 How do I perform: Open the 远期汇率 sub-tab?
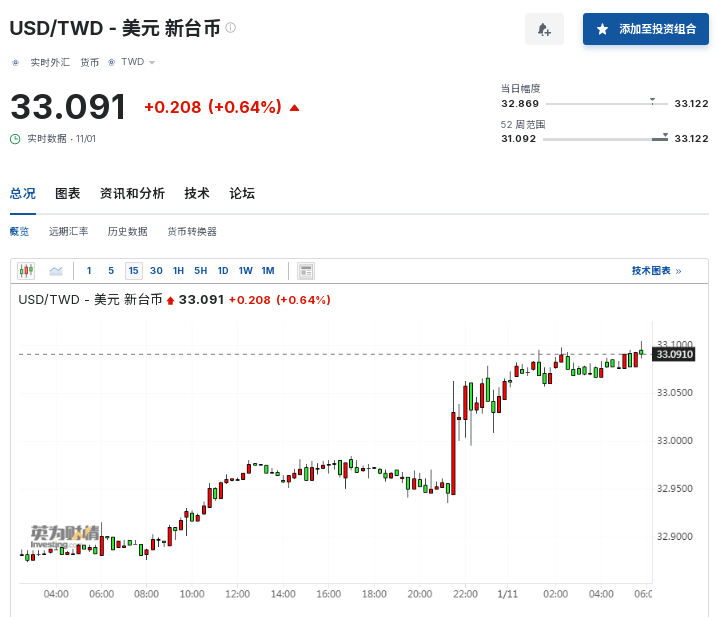pos(69,231)
